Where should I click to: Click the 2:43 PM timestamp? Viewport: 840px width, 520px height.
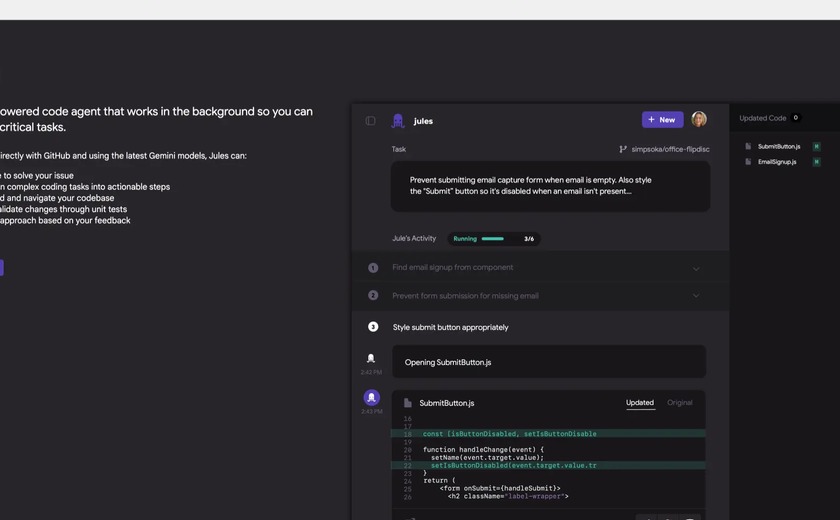(371, 412)
